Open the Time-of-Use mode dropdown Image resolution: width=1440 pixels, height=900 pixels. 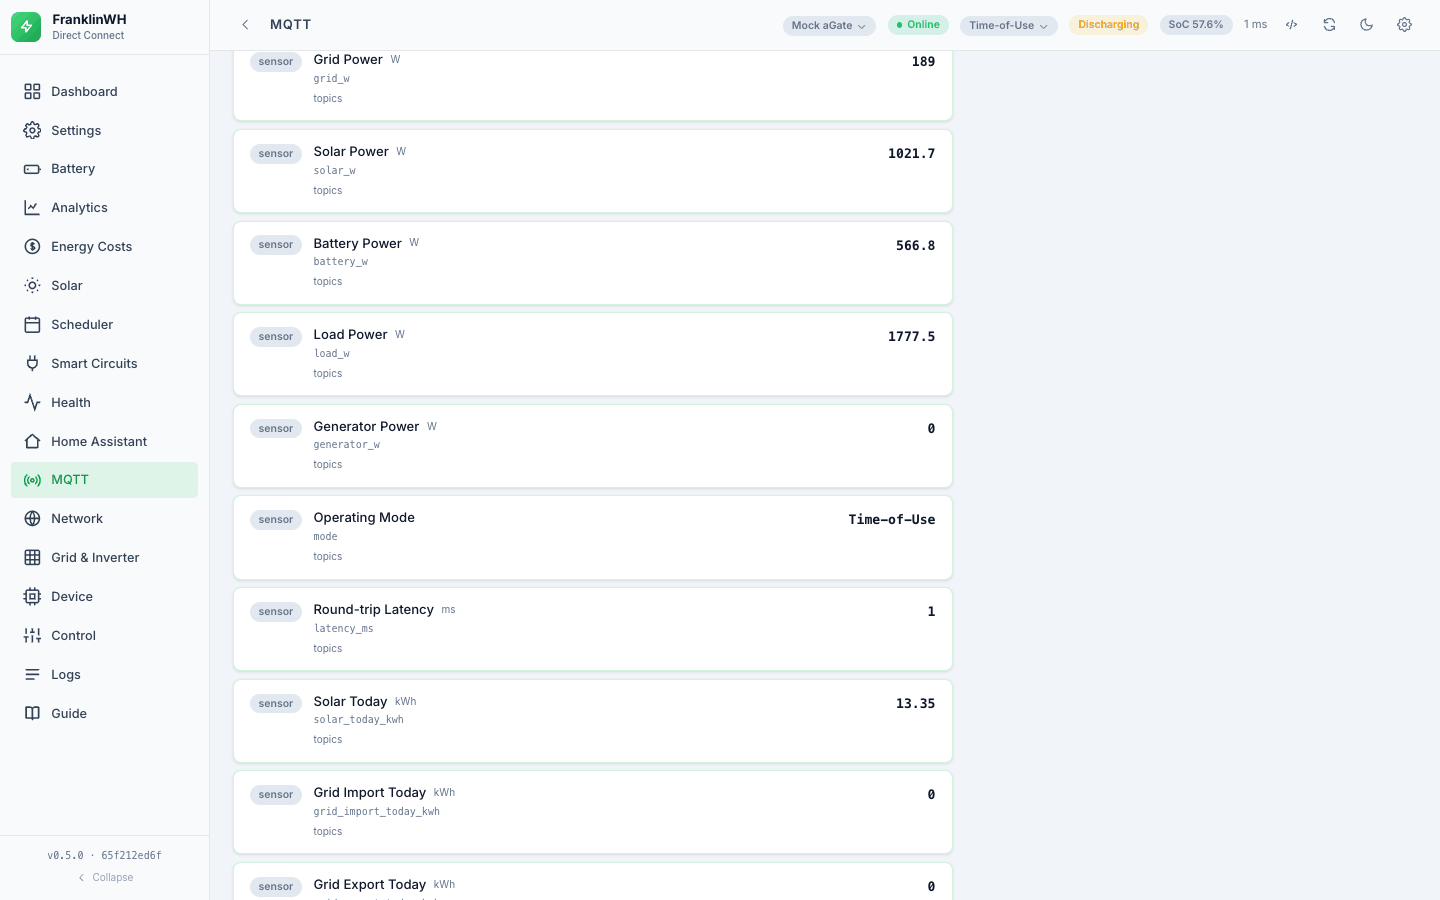click(1008, 26)
